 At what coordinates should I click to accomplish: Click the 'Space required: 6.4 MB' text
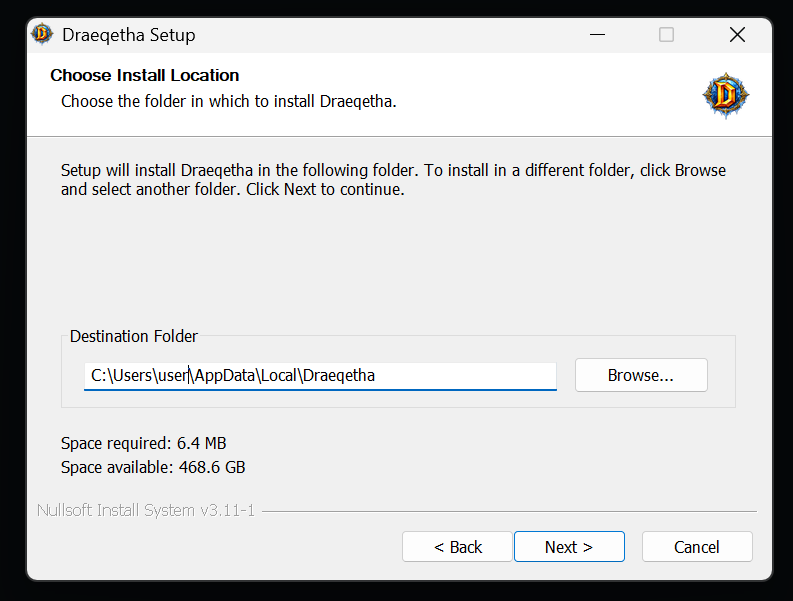144,443
